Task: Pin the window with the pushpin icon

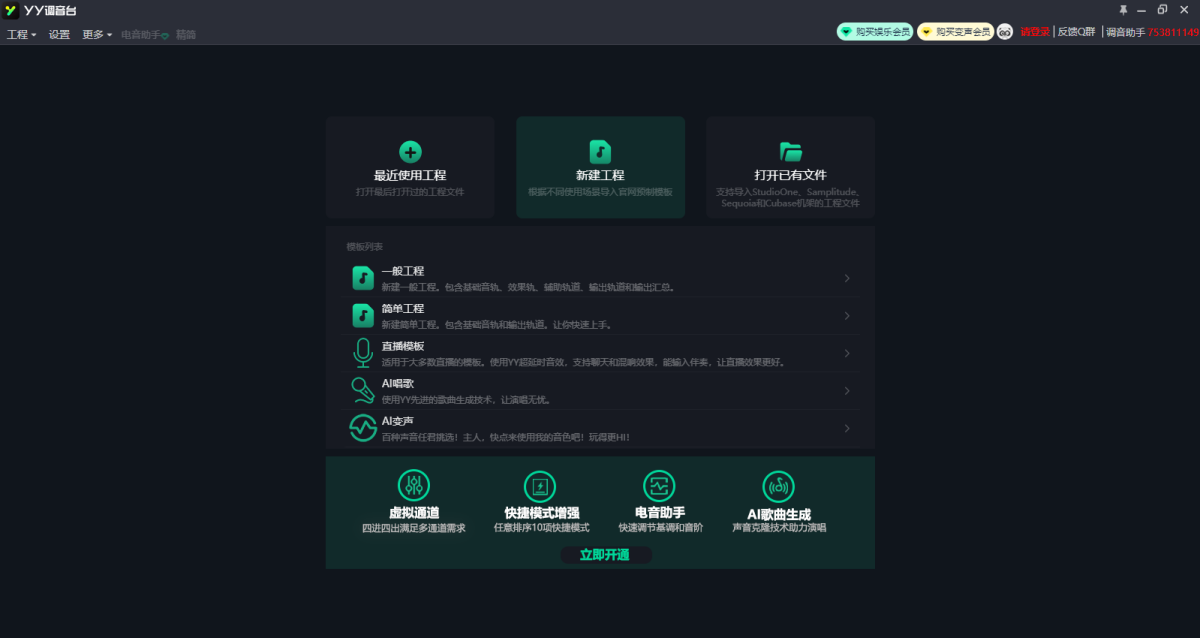Action: [x=1122, y=10]
